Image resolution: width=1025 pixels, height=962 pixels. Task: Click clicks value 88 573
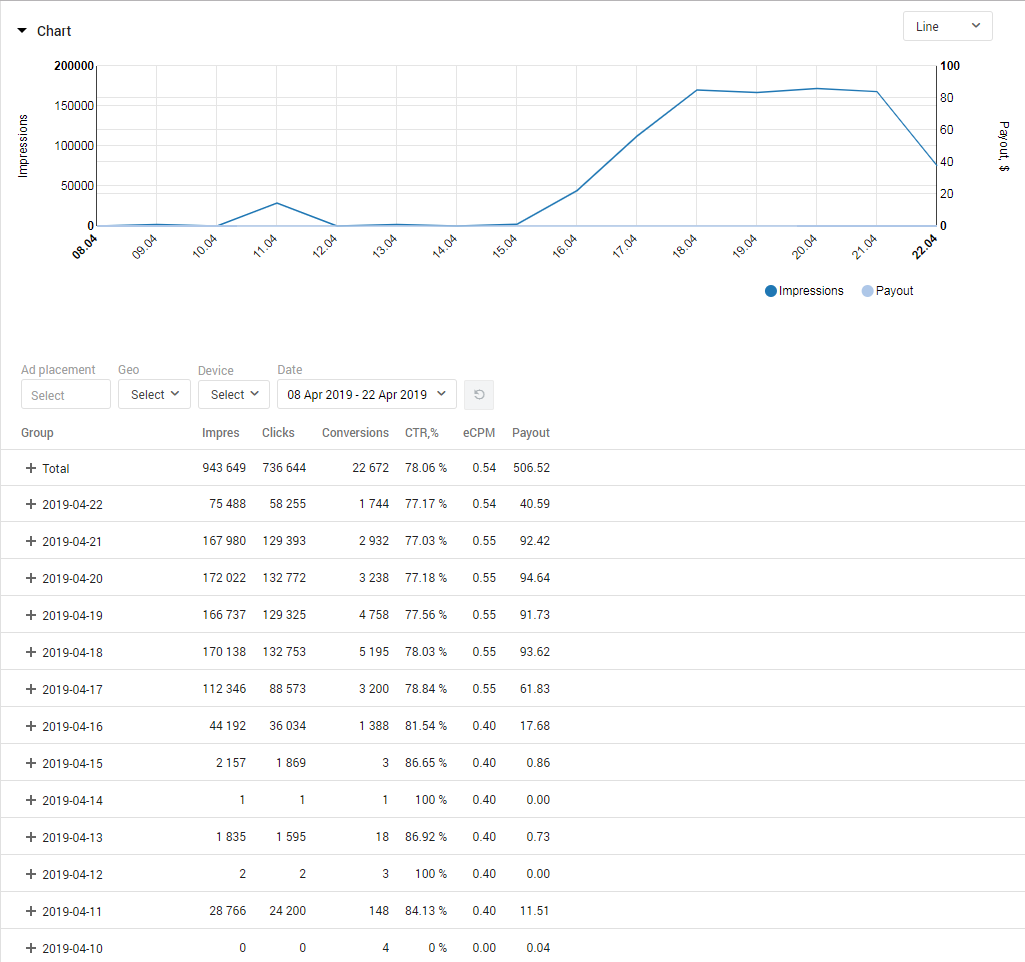click(288, 689)
